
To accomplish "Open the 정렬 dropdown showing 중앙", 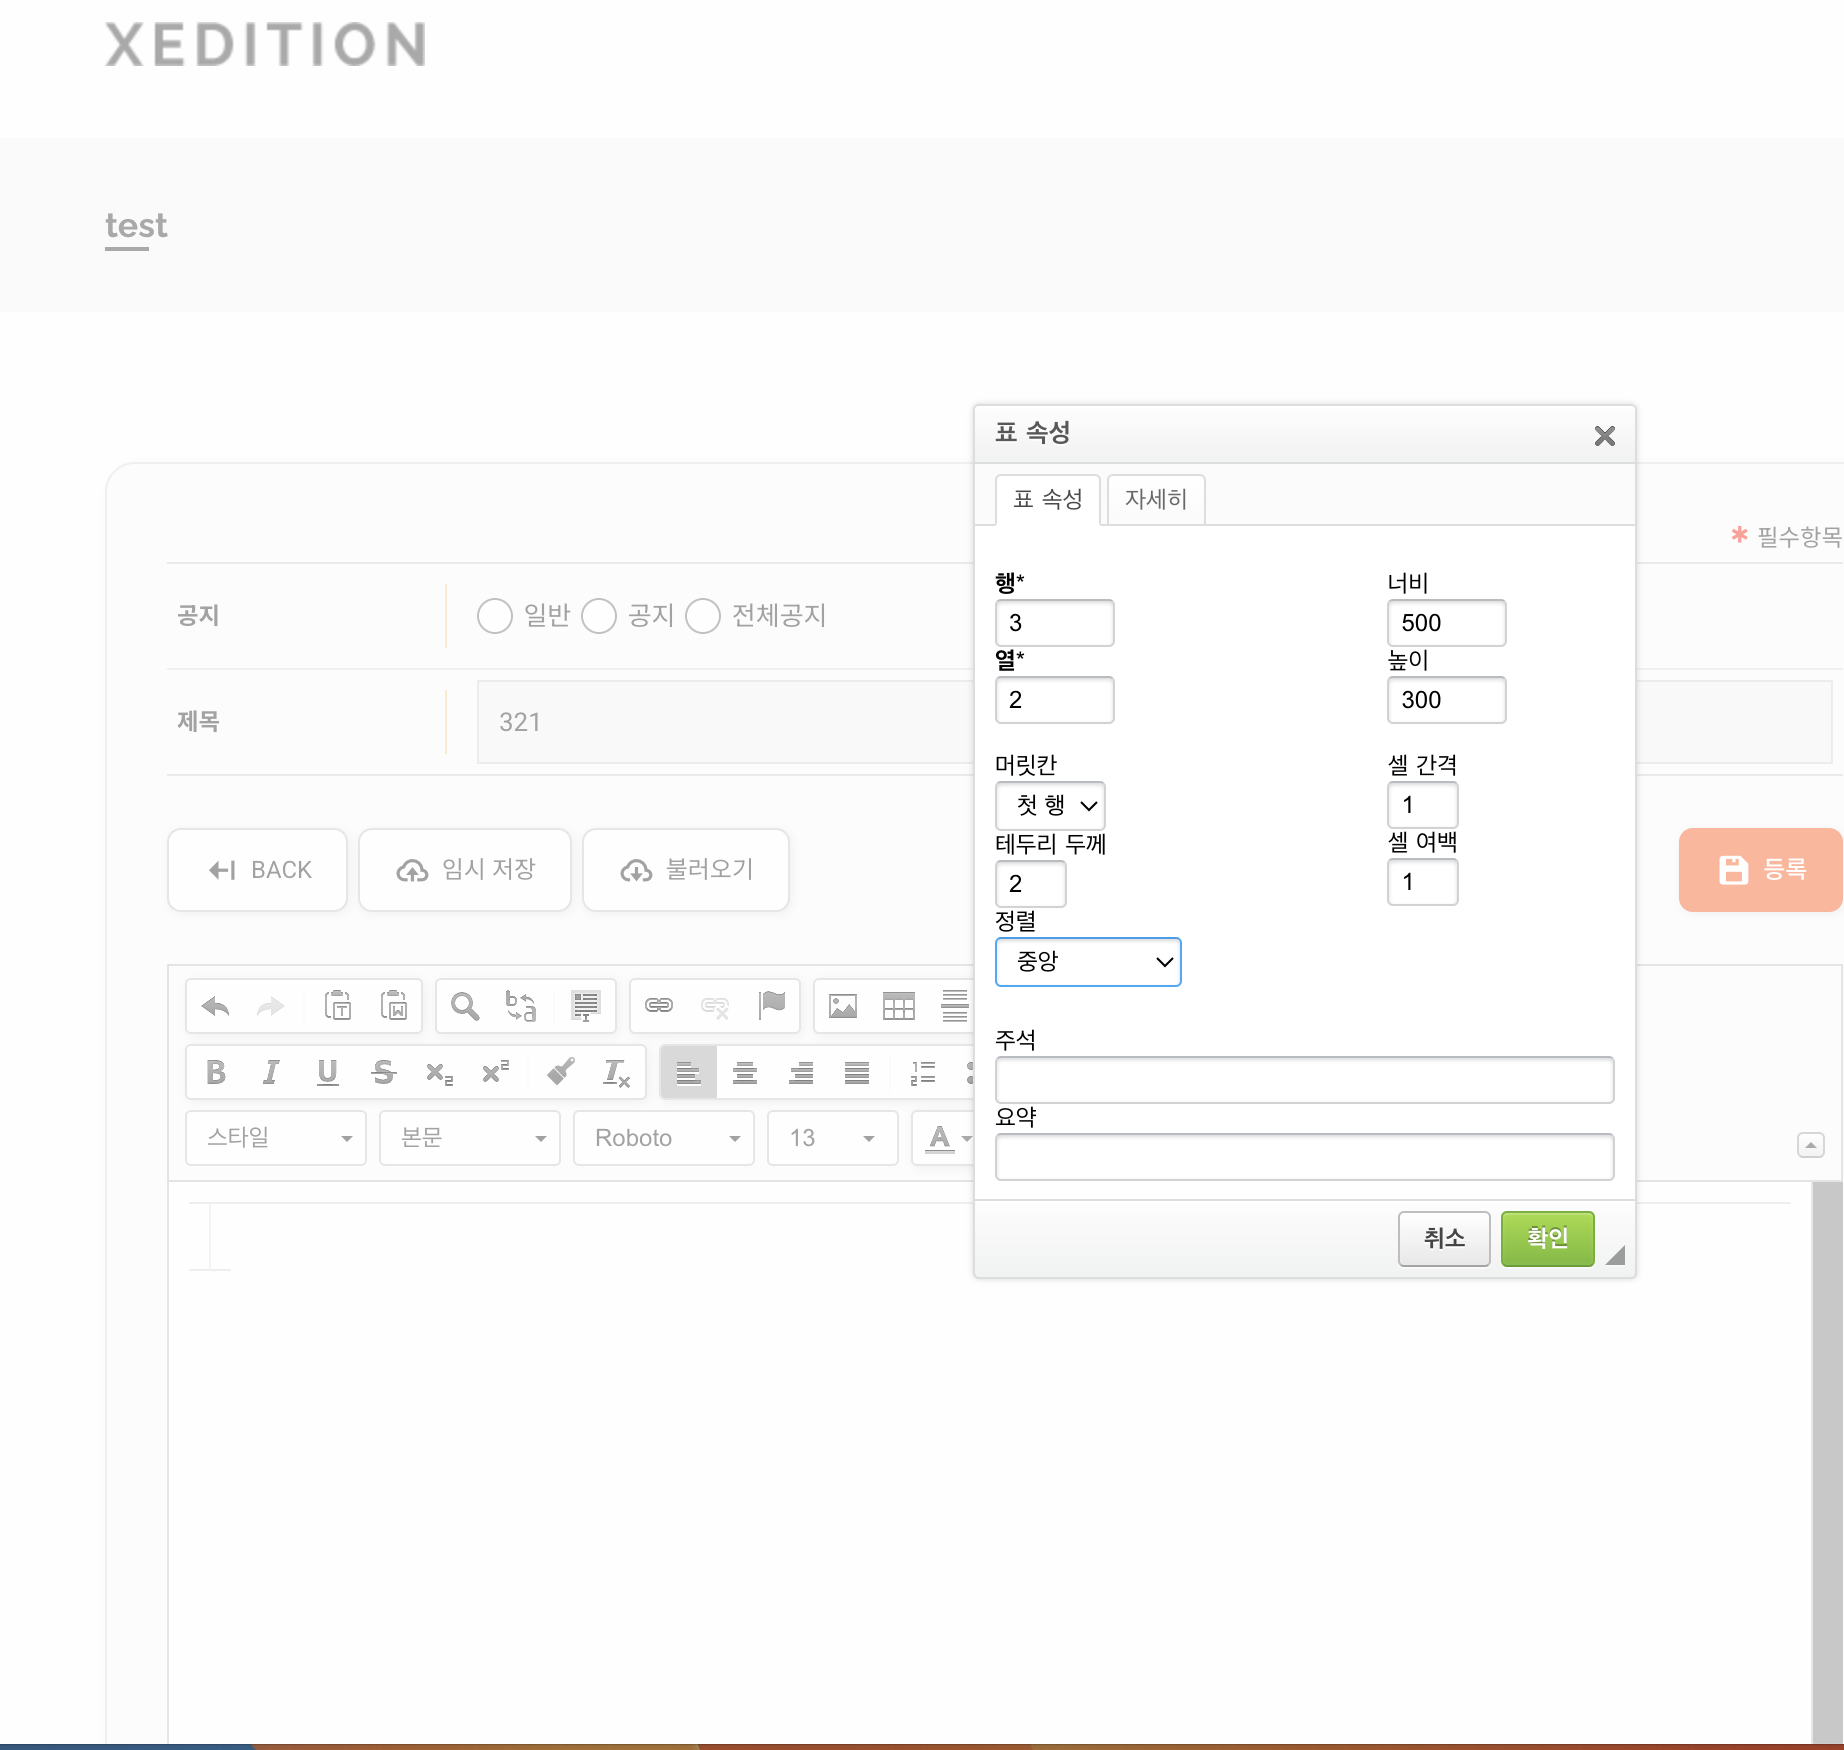I will tap(1088, 962).
